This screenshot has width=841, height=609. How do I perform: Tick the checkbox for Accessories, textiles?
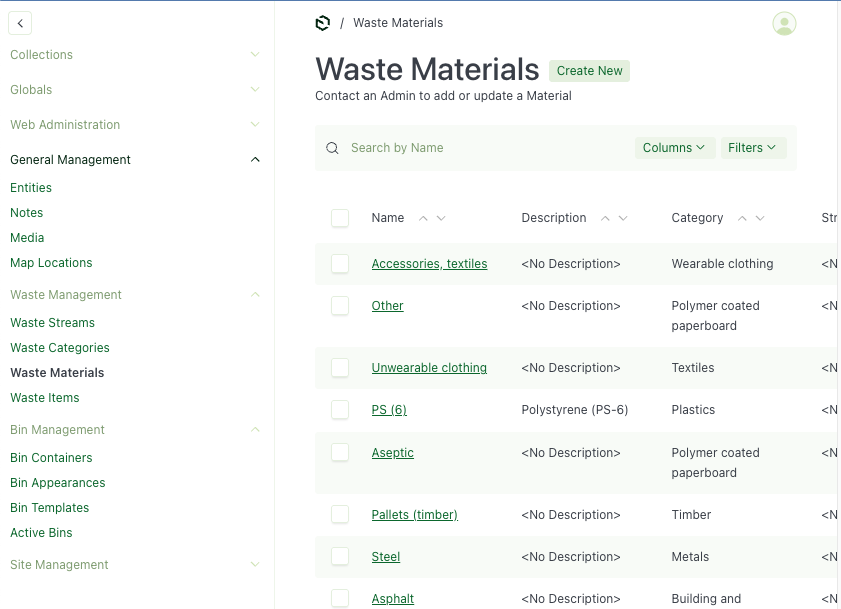tap(340, 264)
